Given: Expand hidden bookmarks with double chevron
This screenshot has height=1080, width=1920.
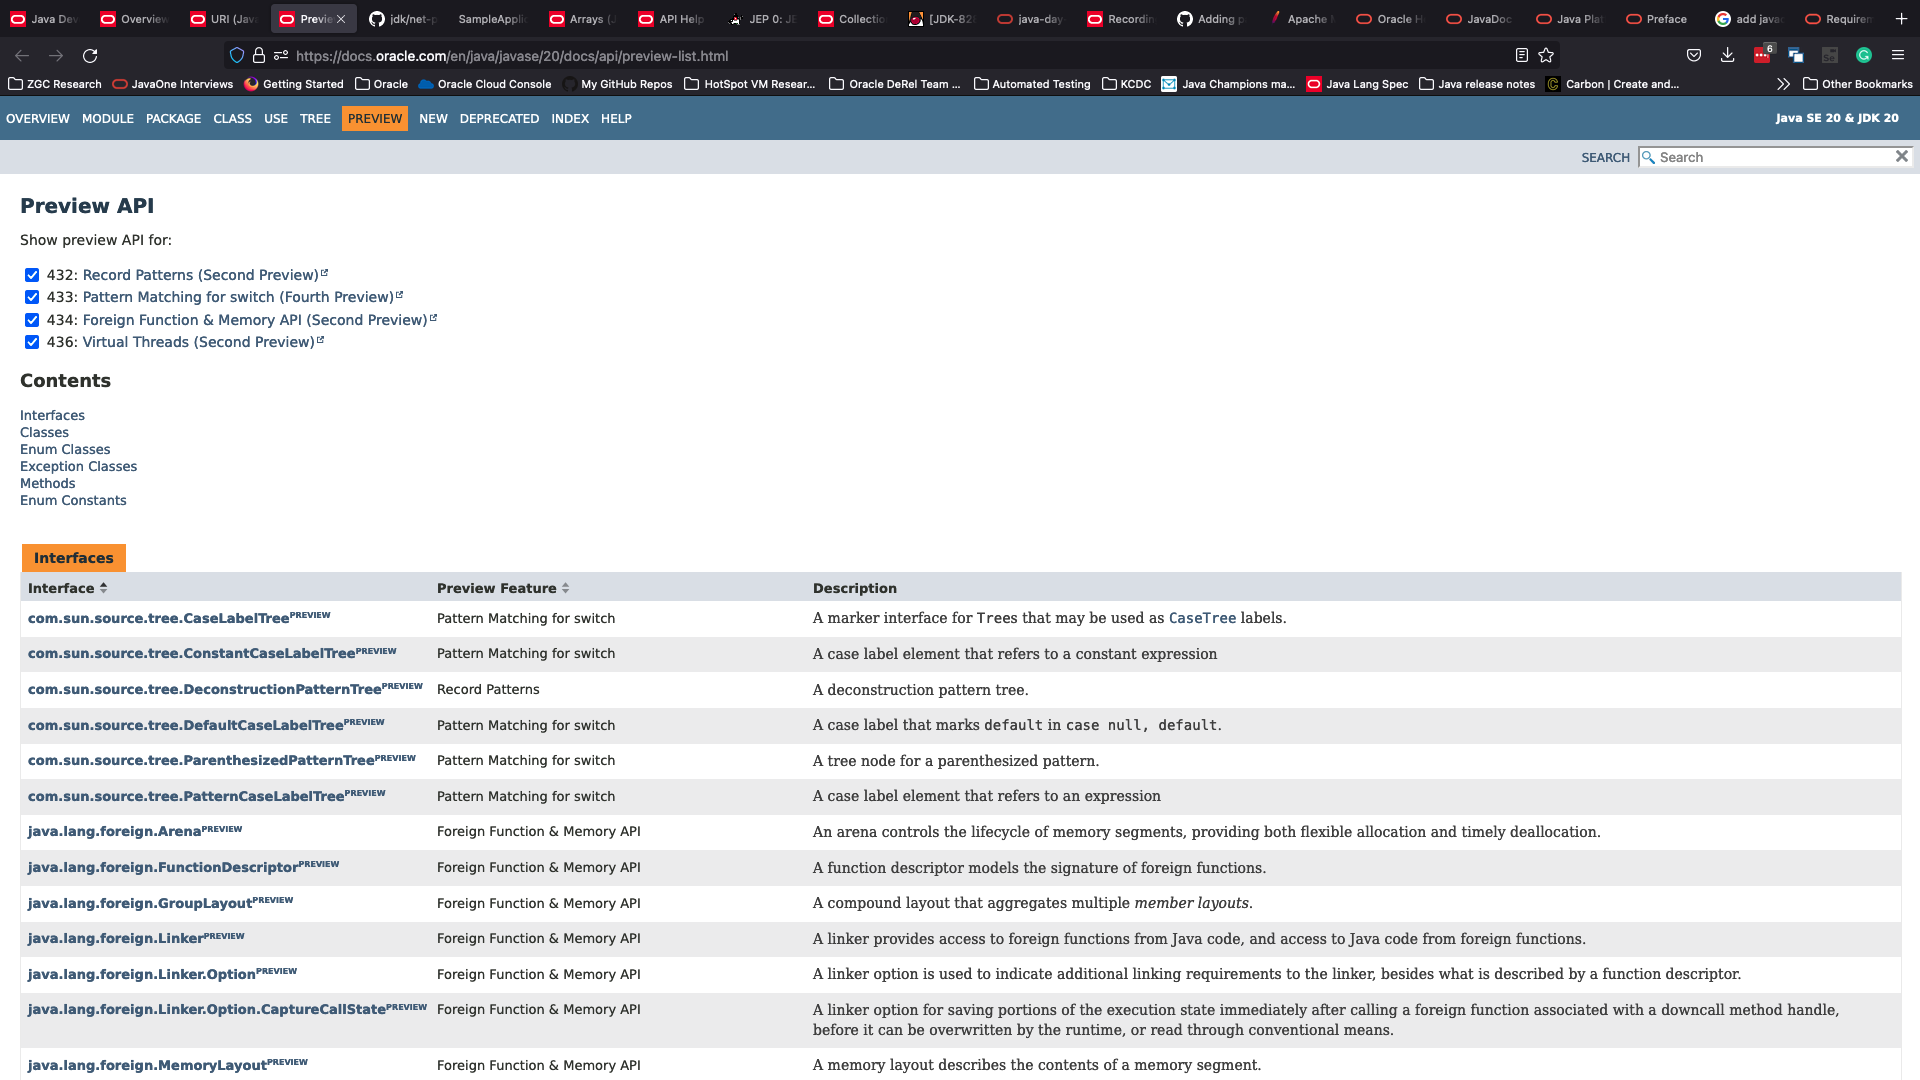Looking at the screenshot, I should (1783, 84).
